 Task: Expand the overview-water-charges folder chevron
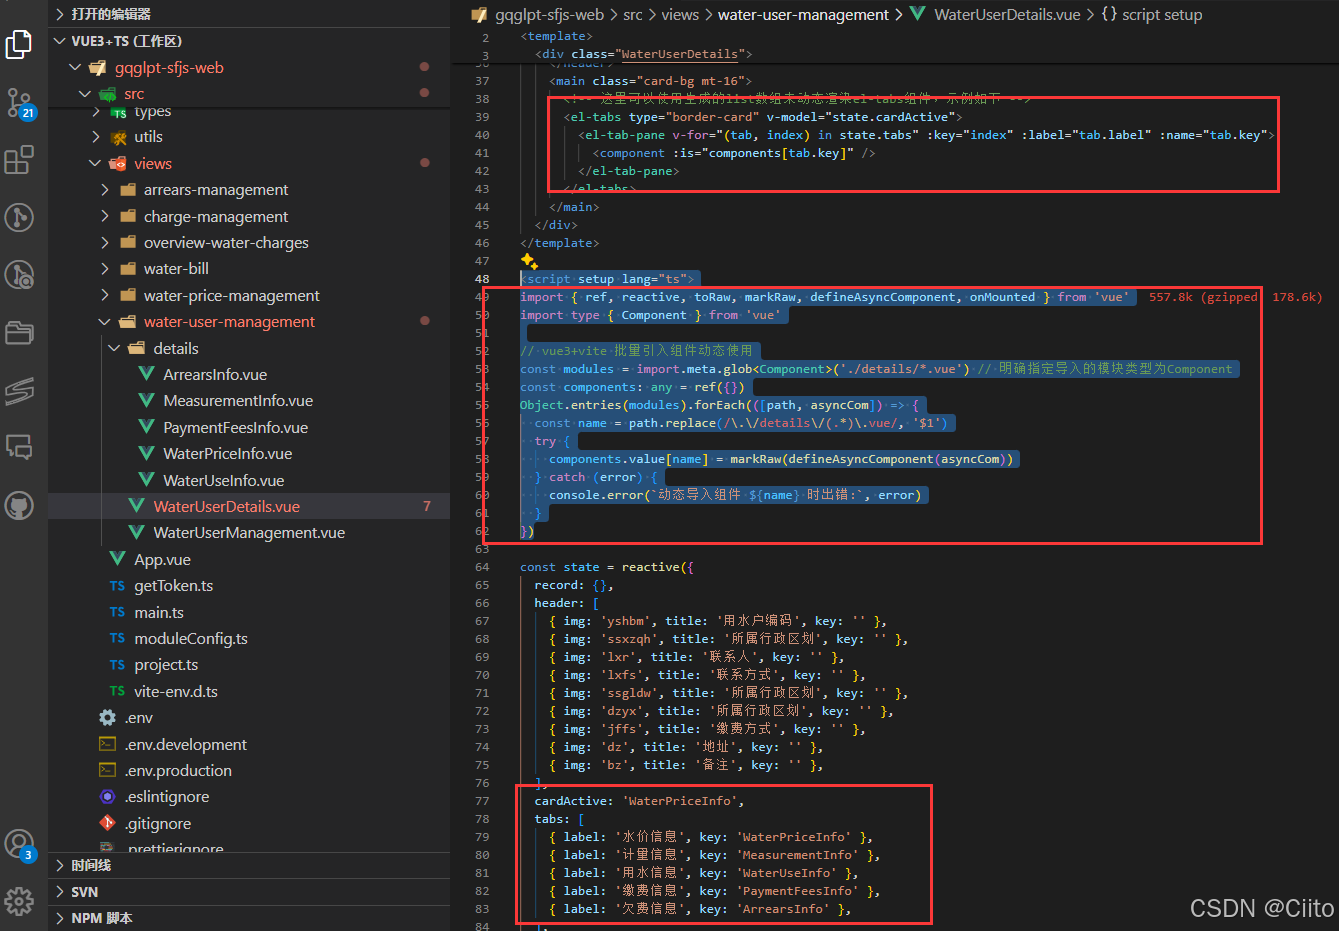(105, 242)
